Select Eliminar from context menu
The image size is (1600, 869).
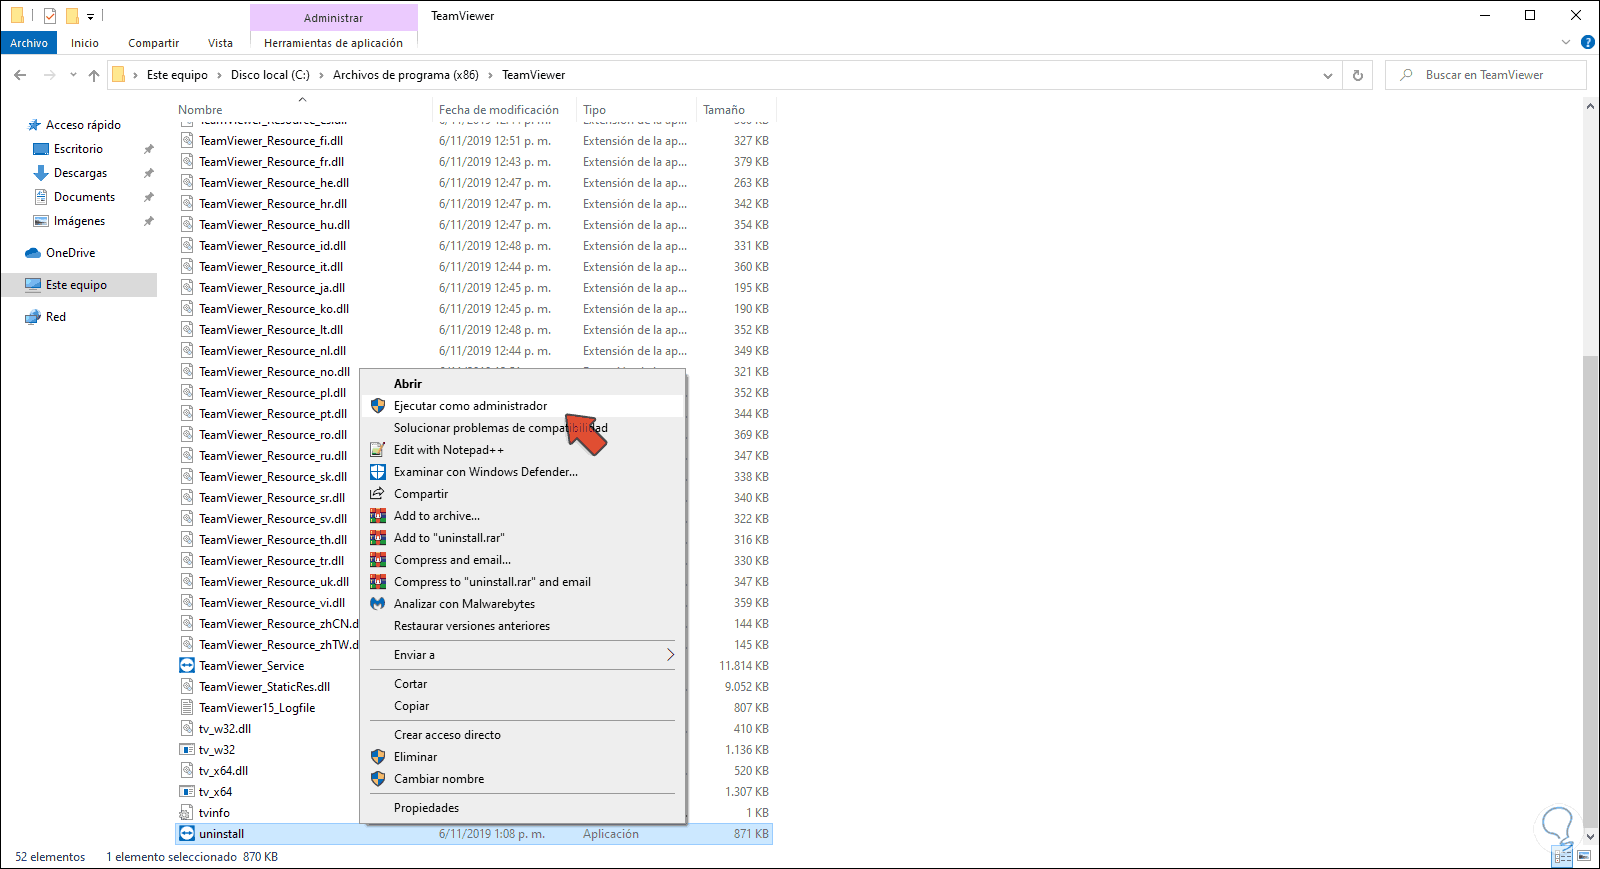click(522, 757)
